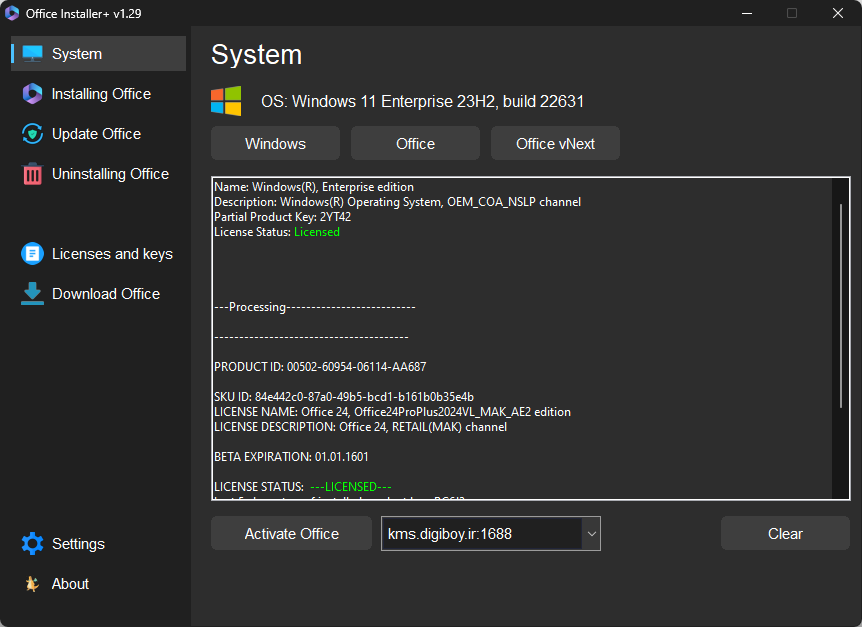Navigate to Download Office page

[x=106, y=294]
